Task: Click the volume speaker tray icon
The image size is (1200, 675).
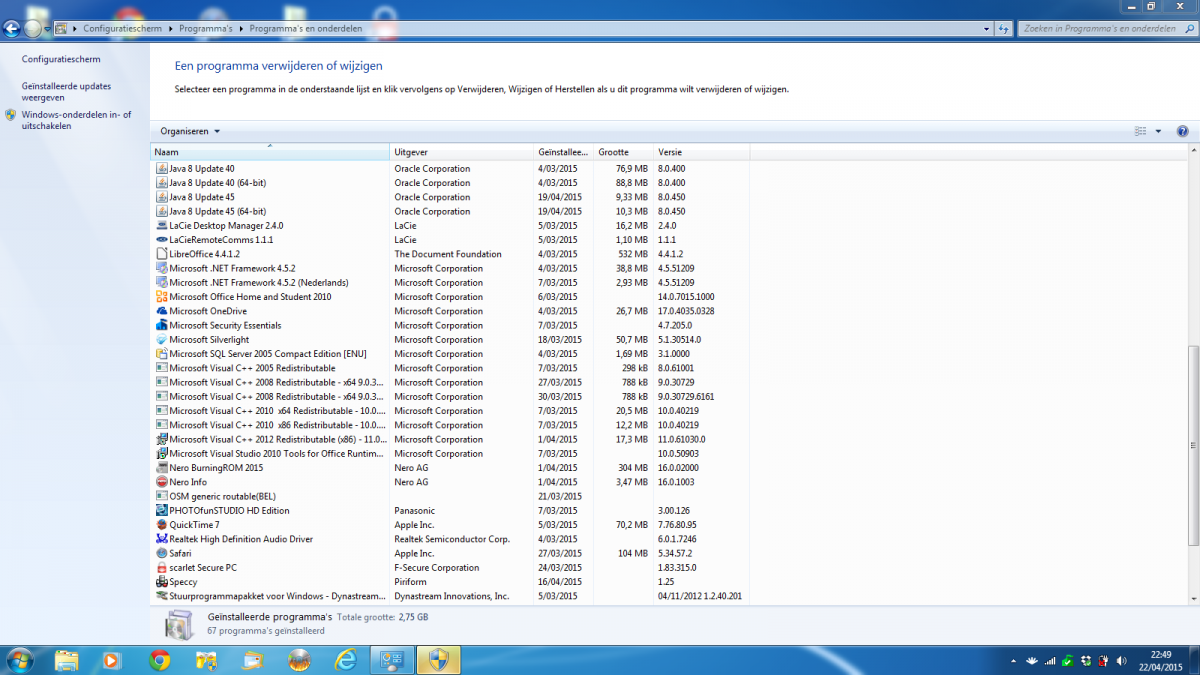Action: (x=1121, y=660)
